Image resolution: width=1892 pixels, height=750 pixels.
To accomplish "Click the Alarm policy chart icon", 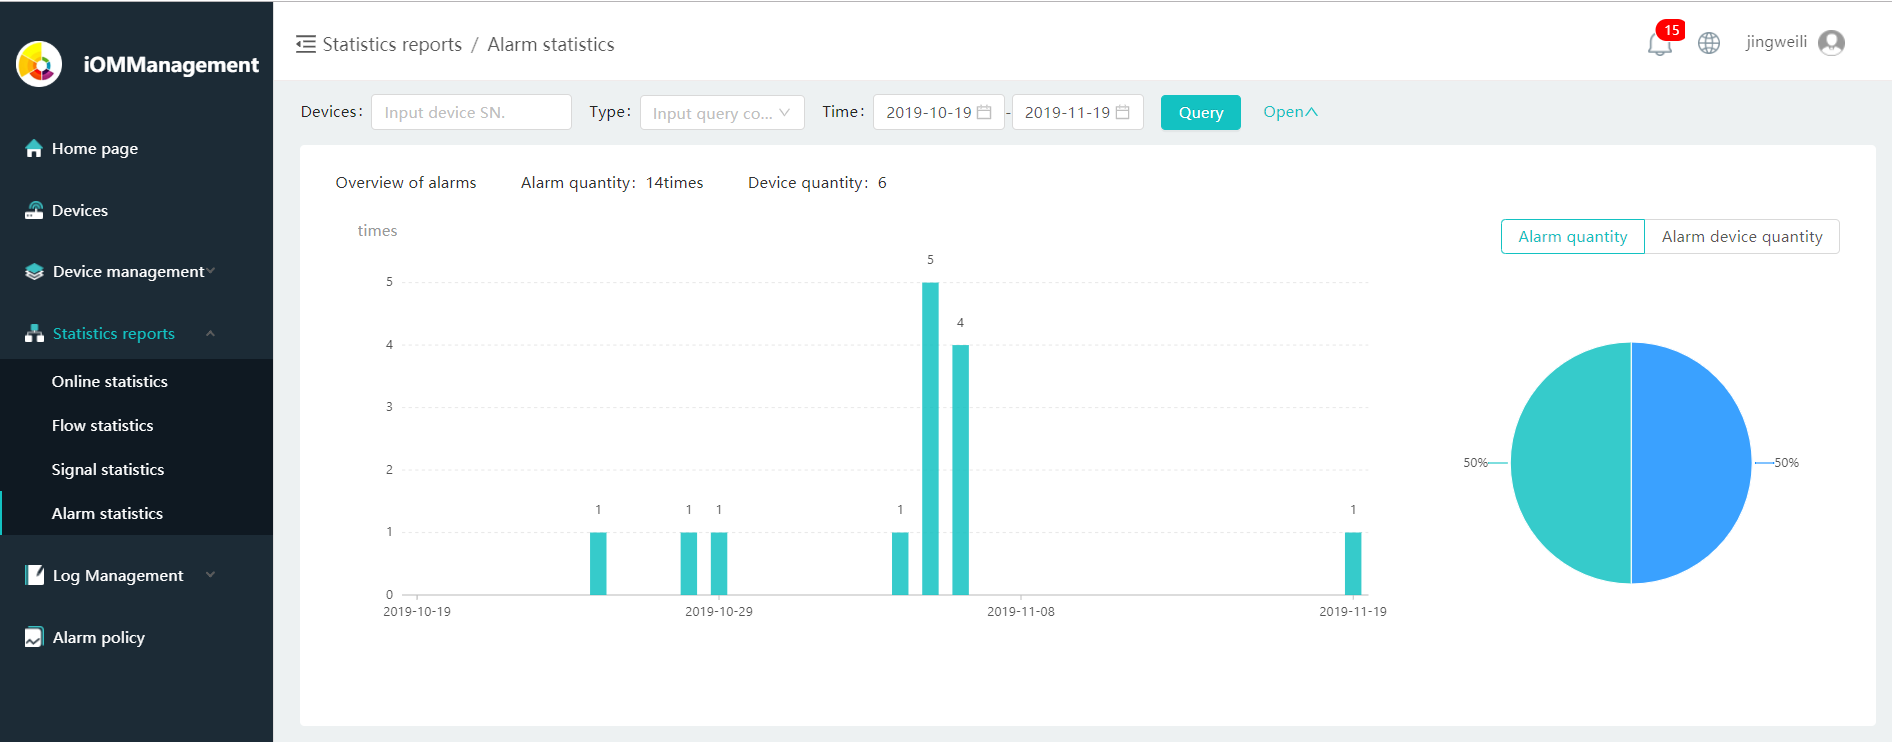I will pos(34,638).
